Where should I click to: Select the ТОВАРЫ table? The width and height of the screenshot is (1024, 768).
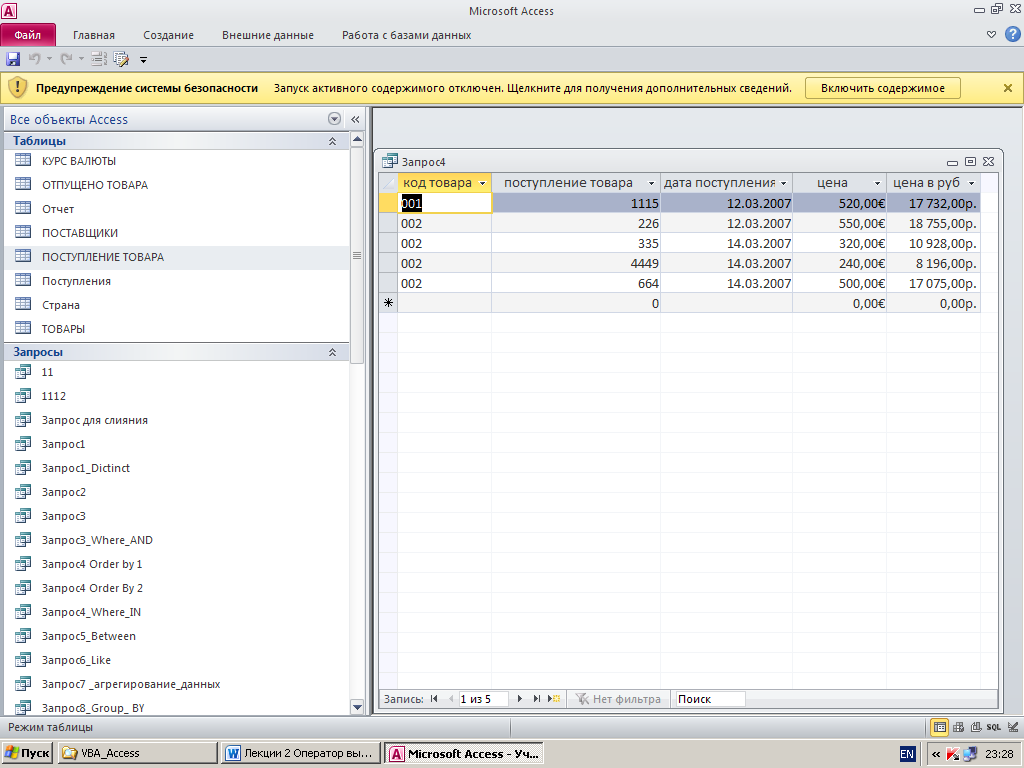coord(63,329)
